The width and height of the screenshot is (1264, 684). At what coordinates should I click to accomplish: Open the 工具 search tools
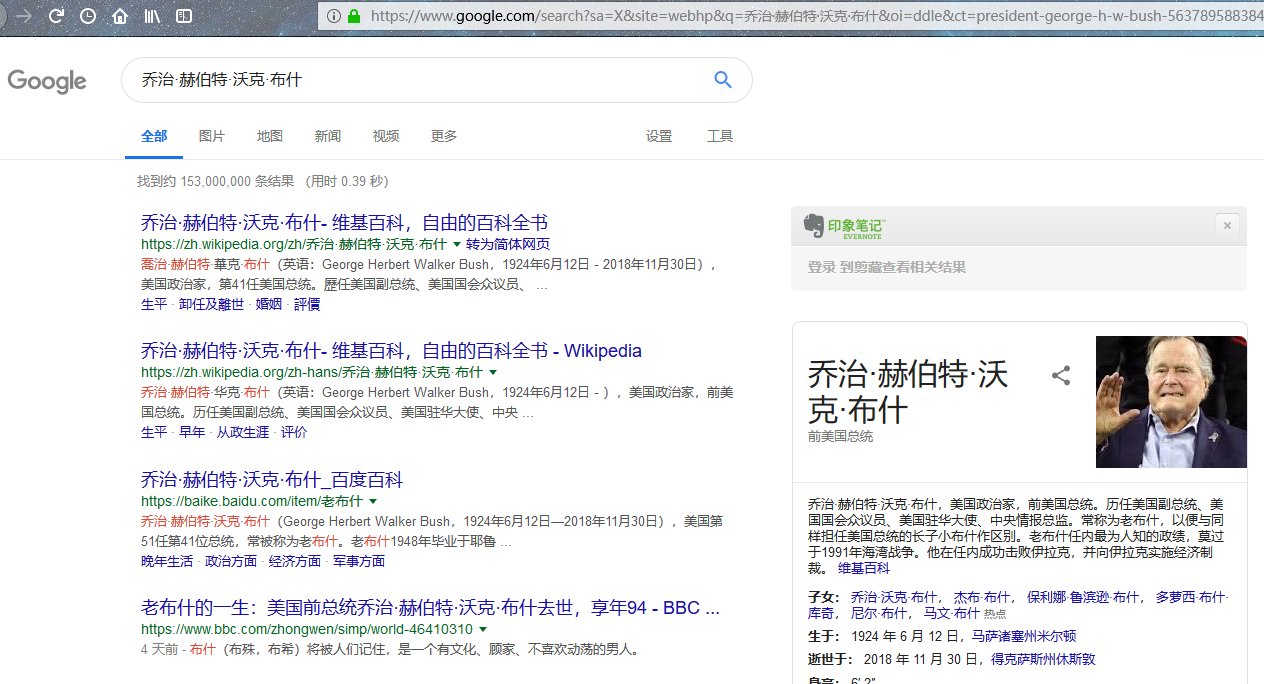(720, 136)
